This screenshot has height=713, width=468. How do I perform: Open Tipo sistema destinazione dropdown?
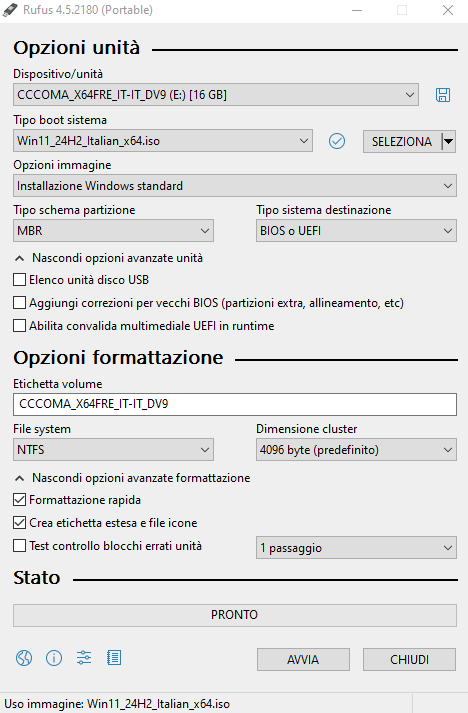(356, 231)
